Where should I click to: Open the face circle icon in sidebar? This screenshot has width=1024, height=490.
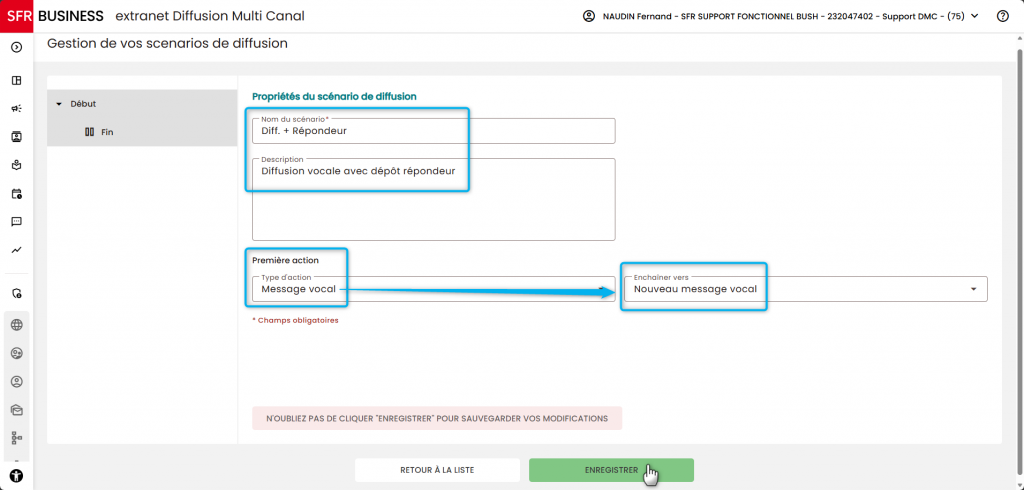[x=17, y=353]
